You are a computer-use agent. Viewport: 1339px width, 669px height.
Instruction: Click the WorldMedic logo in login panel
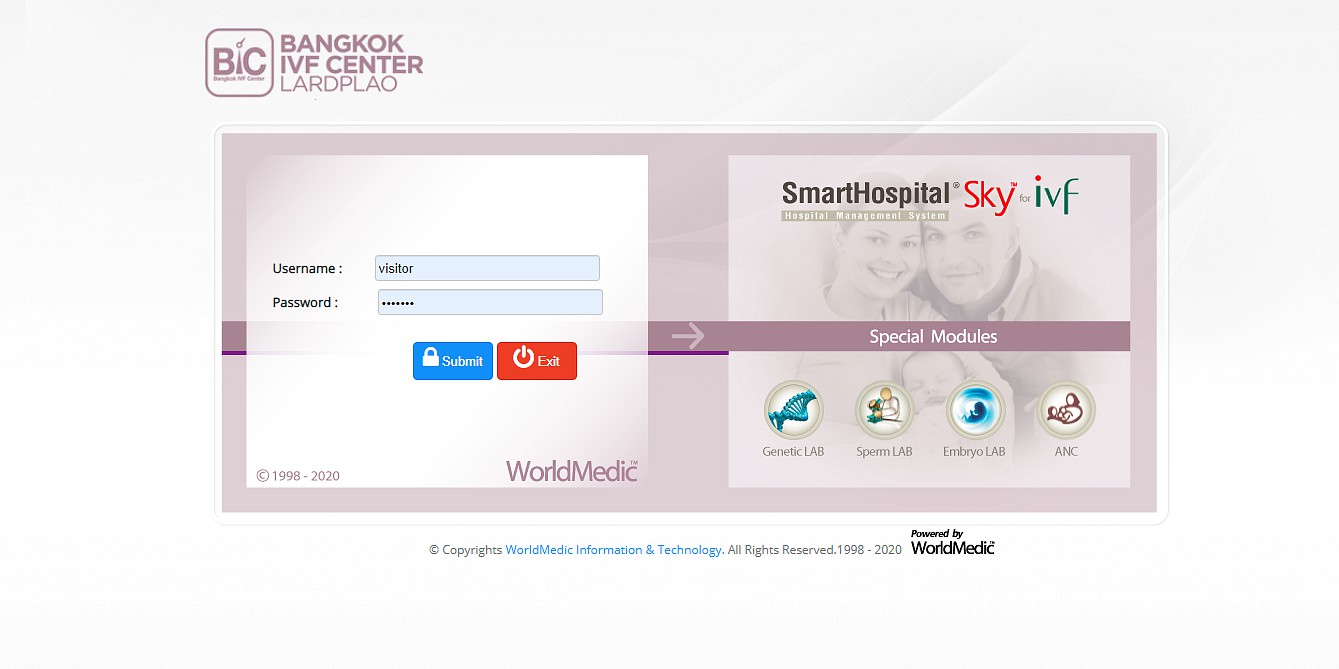click(572, 470)
